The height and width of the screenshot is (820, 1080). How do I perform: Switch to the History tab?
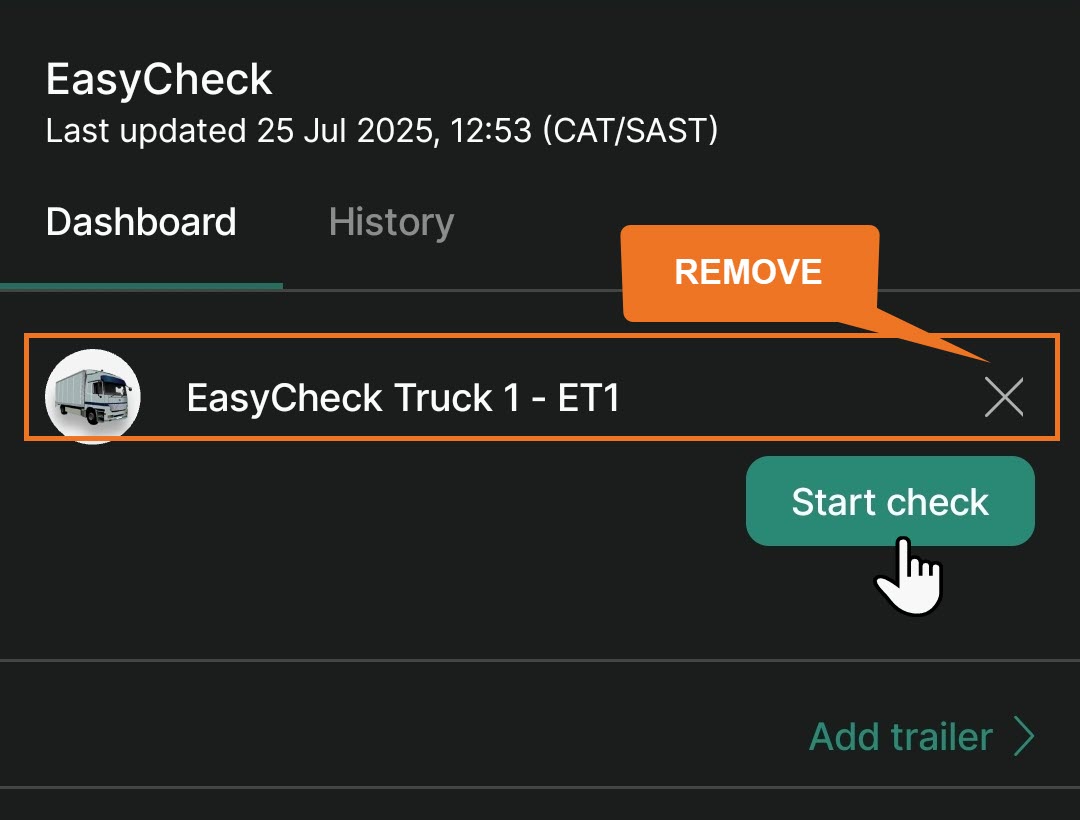coord(391,222)
